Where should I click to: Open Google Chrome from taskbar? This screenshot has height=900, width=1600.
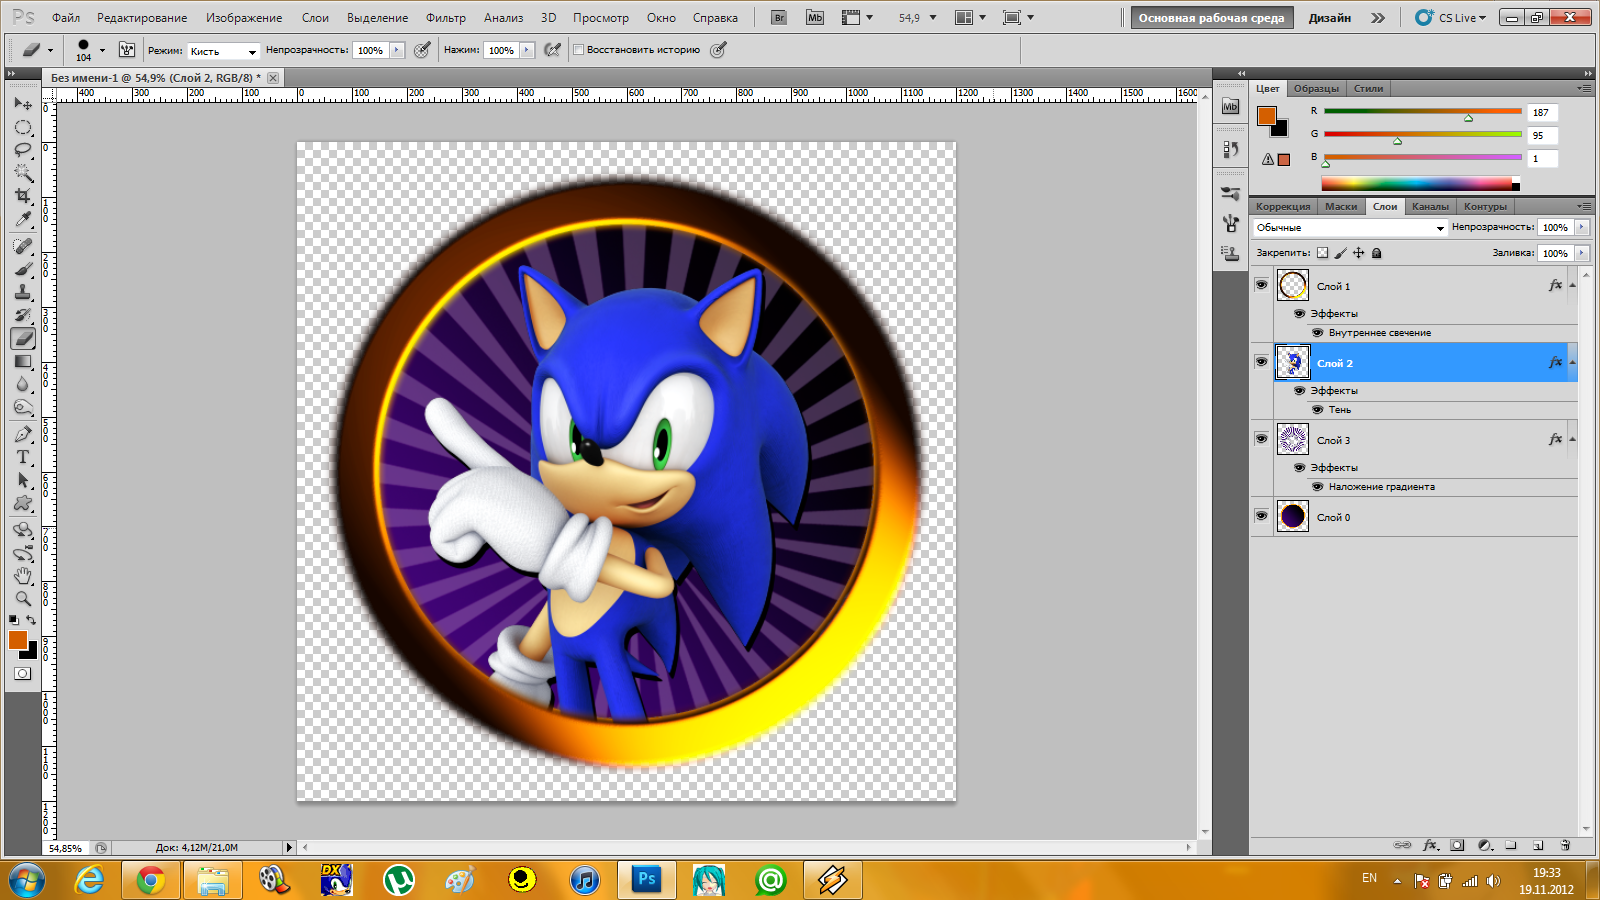pyautogui.click(x=150, y=880)
